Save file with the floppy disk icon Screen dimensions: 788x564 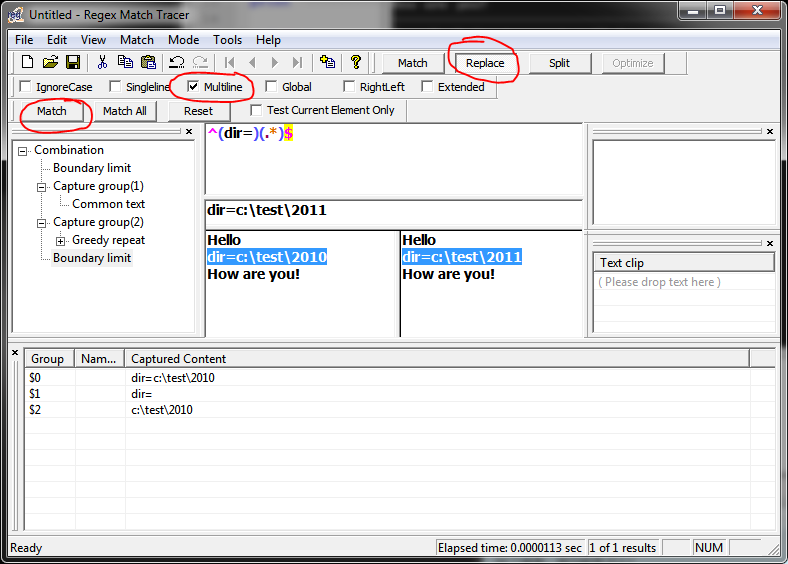point(73,62)
